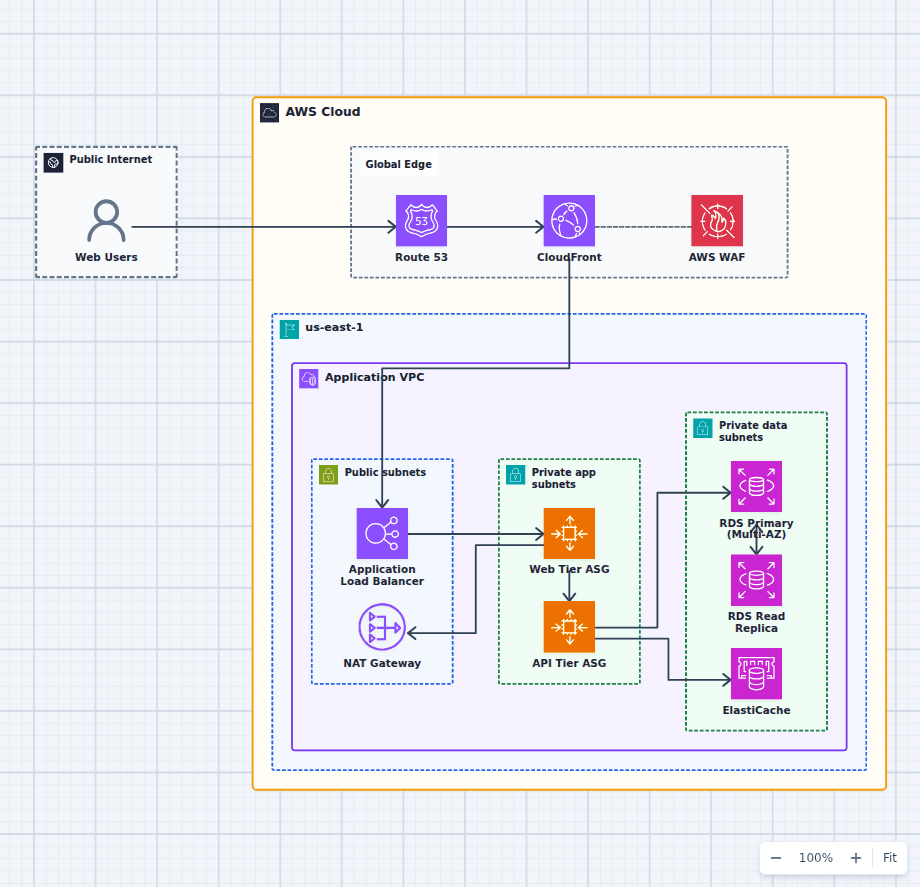The height and width of the screenshot is (887, 920).
Task: Select the Private app subnets lock icon
Action: click(516, 475)
